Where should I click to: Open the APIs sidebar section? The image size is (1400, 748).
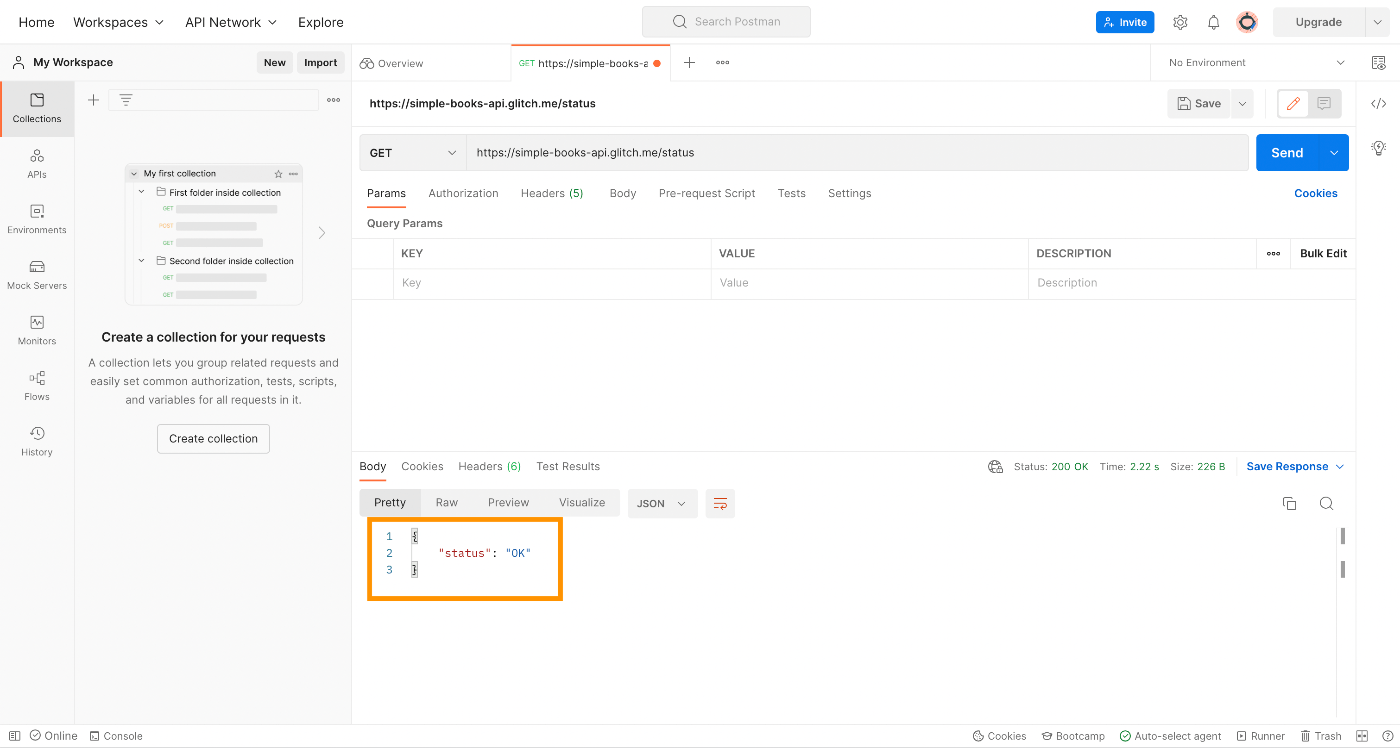pyautogui.click(x=37, y=164)
